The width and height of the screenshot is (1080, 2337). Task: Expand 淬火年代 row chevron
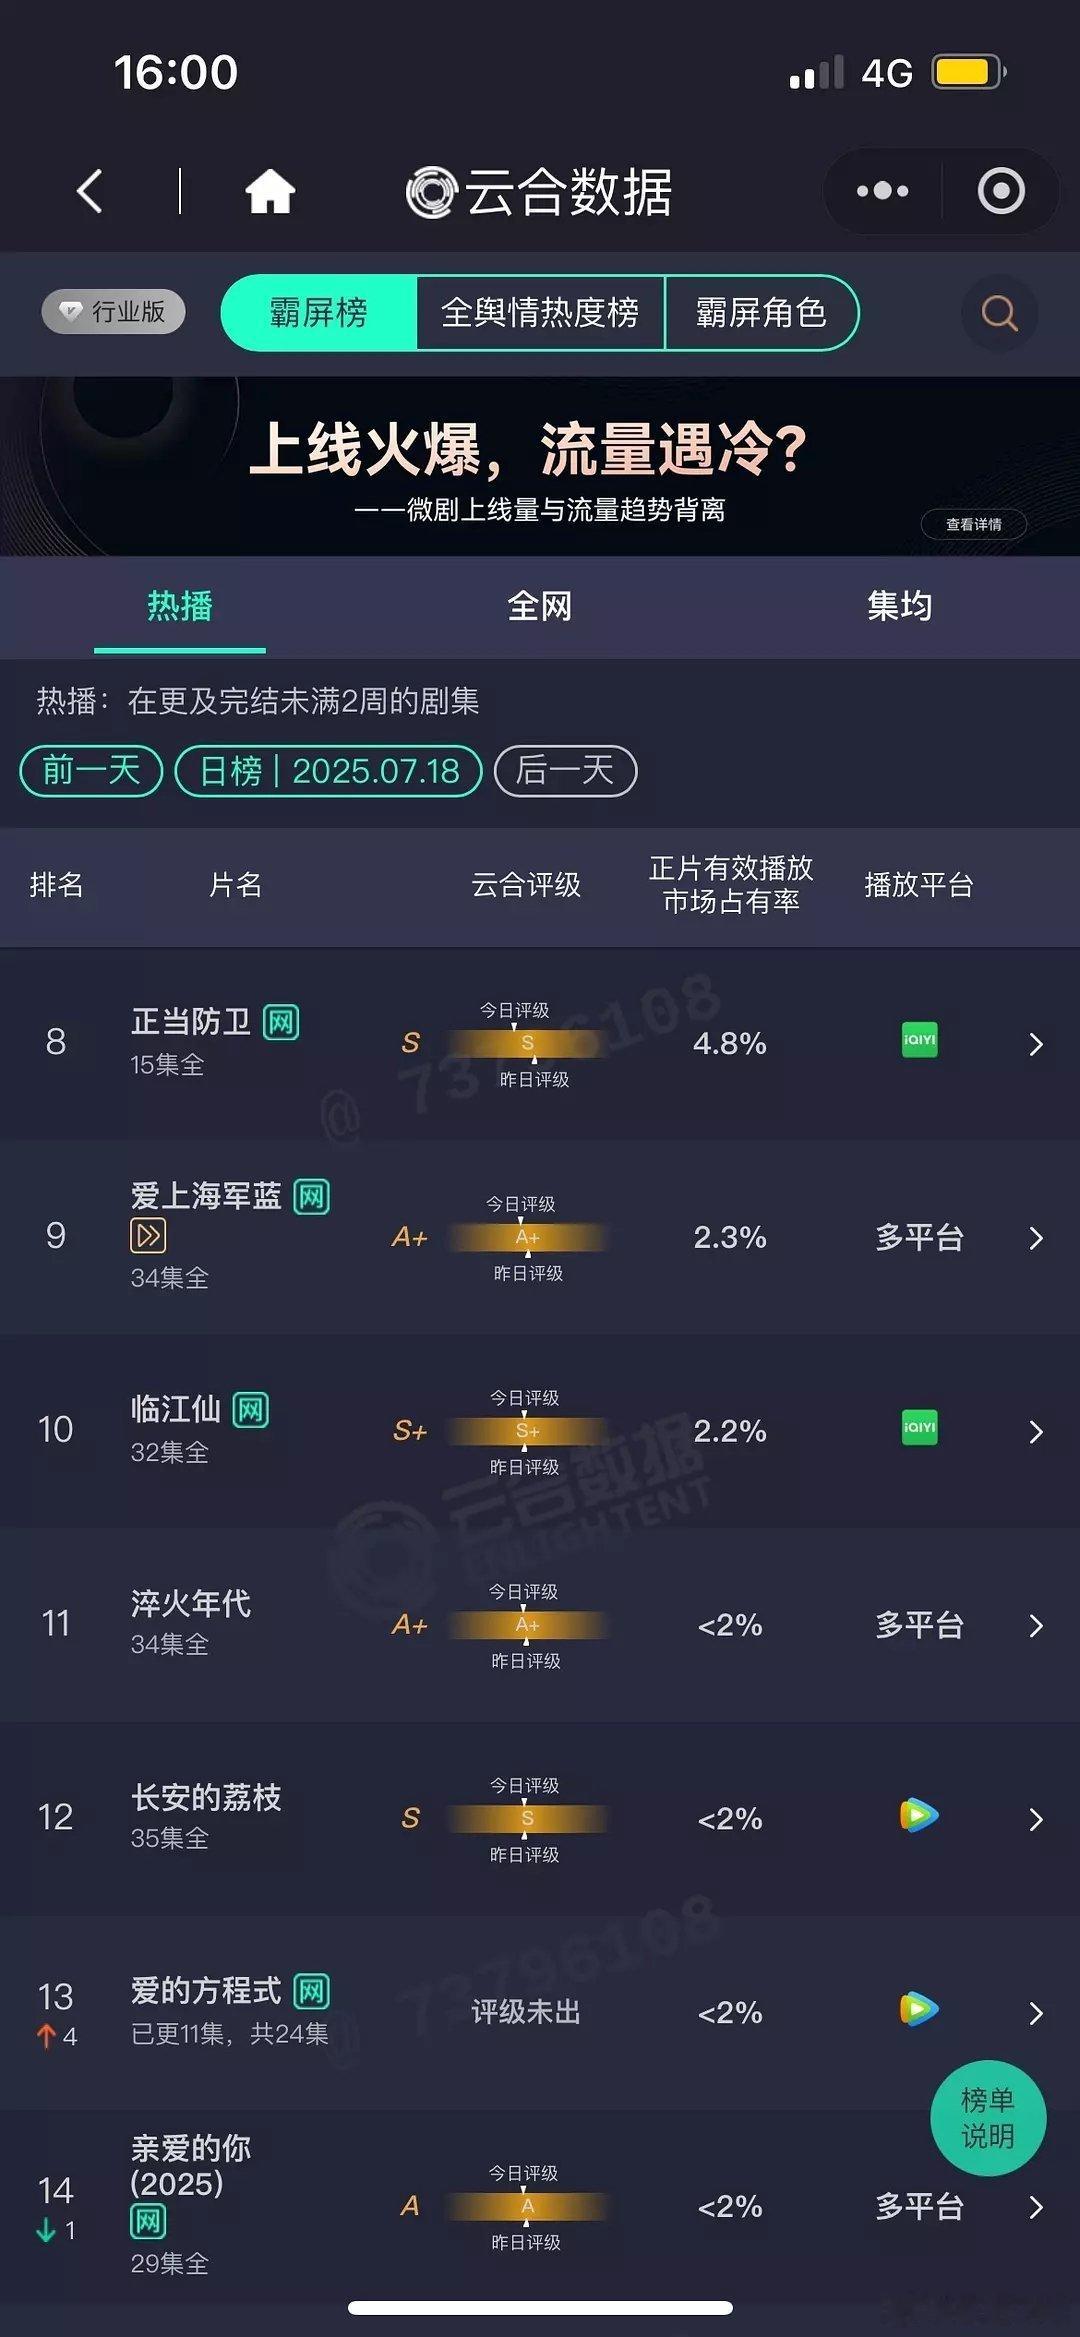pyautogui.click(x=1036, y=1625)
